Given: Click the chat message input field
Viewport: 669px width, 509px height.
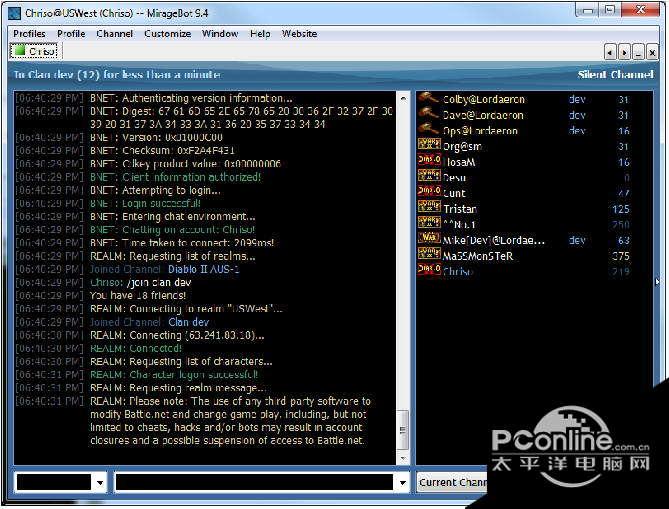Looking at the screenshot, I should [x=254, y=483].
